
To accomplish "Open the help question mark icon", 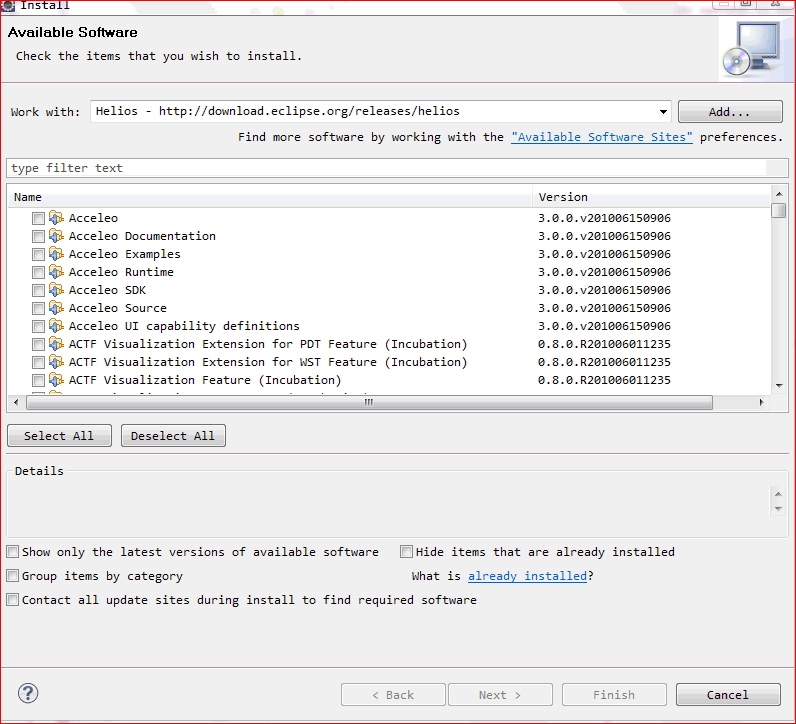I will pyautogui.click(x=28, y=693).
